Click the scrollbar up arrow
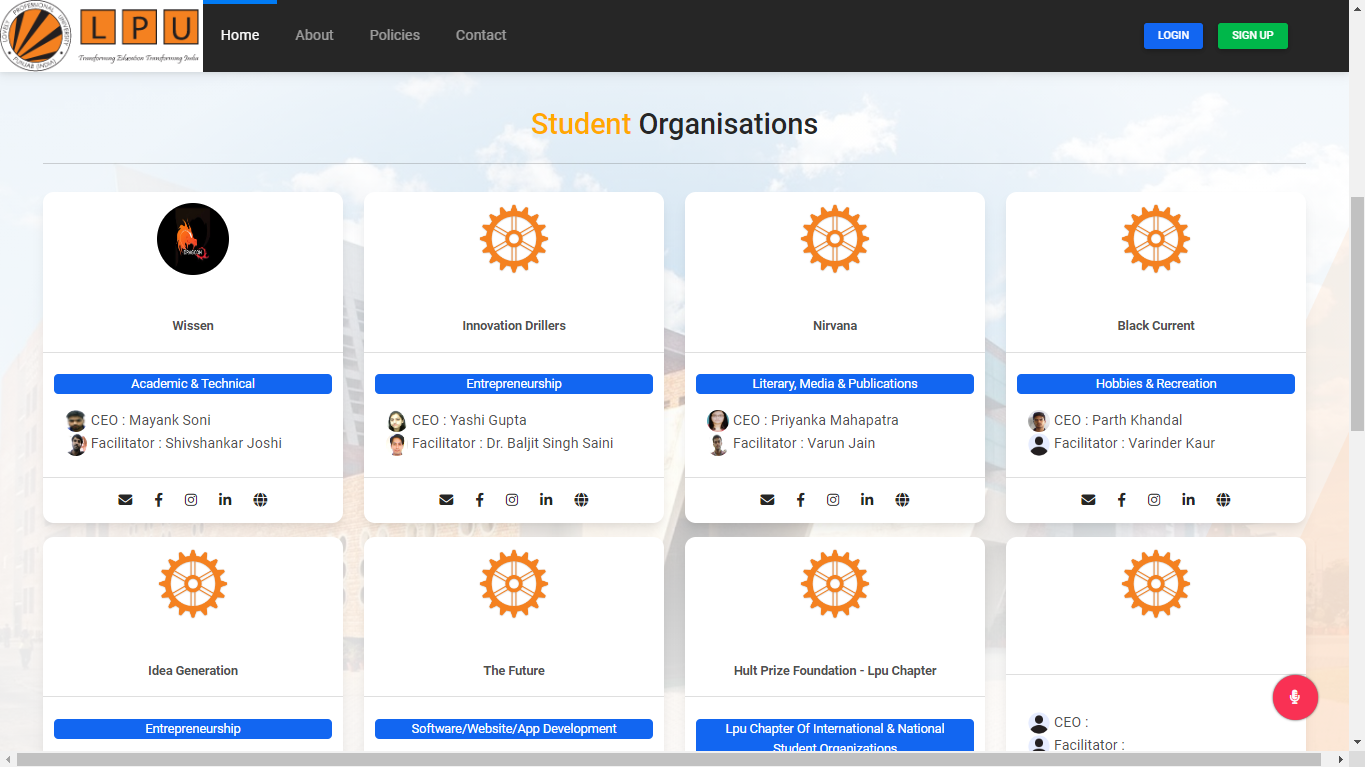Screen dimensions: 1365x767 [x=1357, y=7]
